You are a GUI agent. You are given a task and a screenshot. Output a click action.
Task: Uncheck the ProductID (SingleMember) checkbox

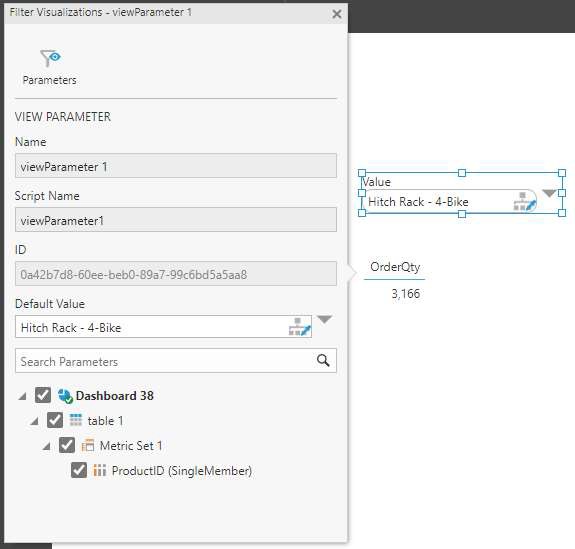79,470
